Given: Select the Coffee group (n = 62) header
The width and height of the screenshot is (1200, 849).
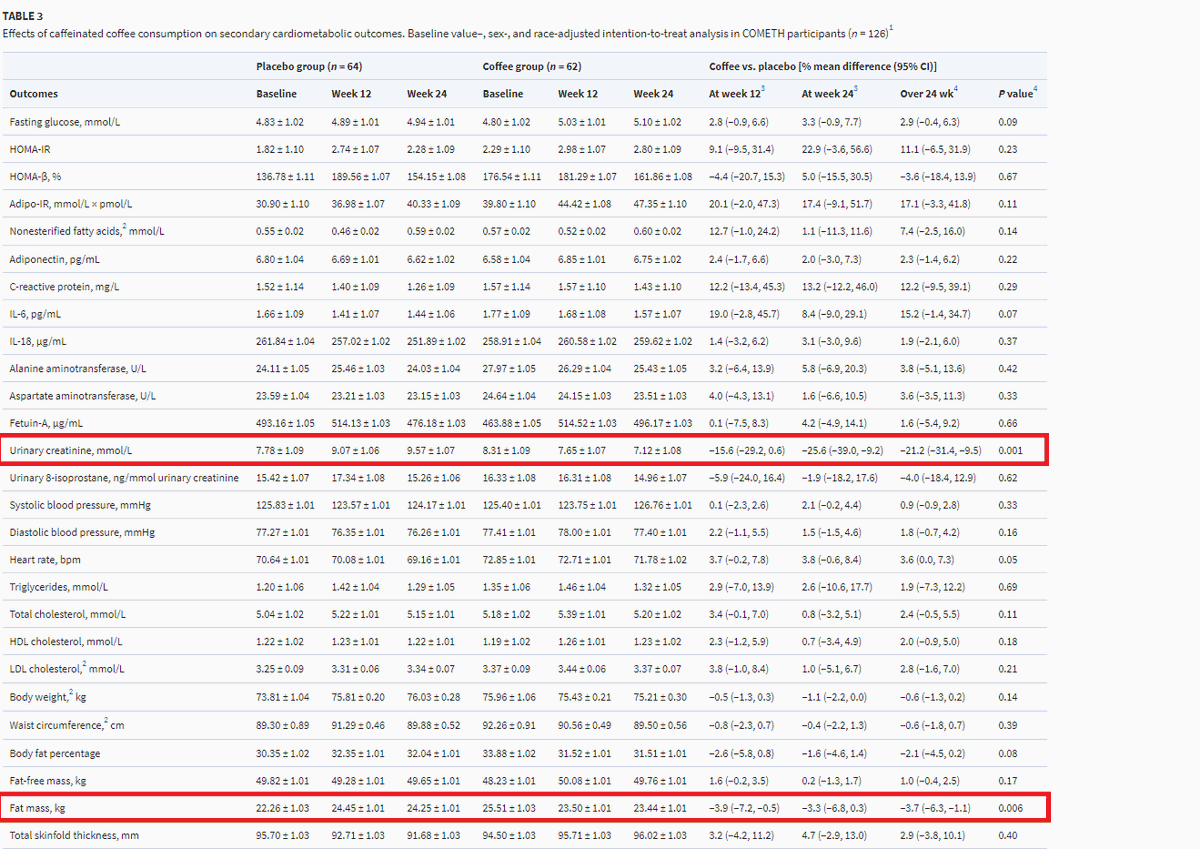Looking at the screenshot, I should coord(532,66).
